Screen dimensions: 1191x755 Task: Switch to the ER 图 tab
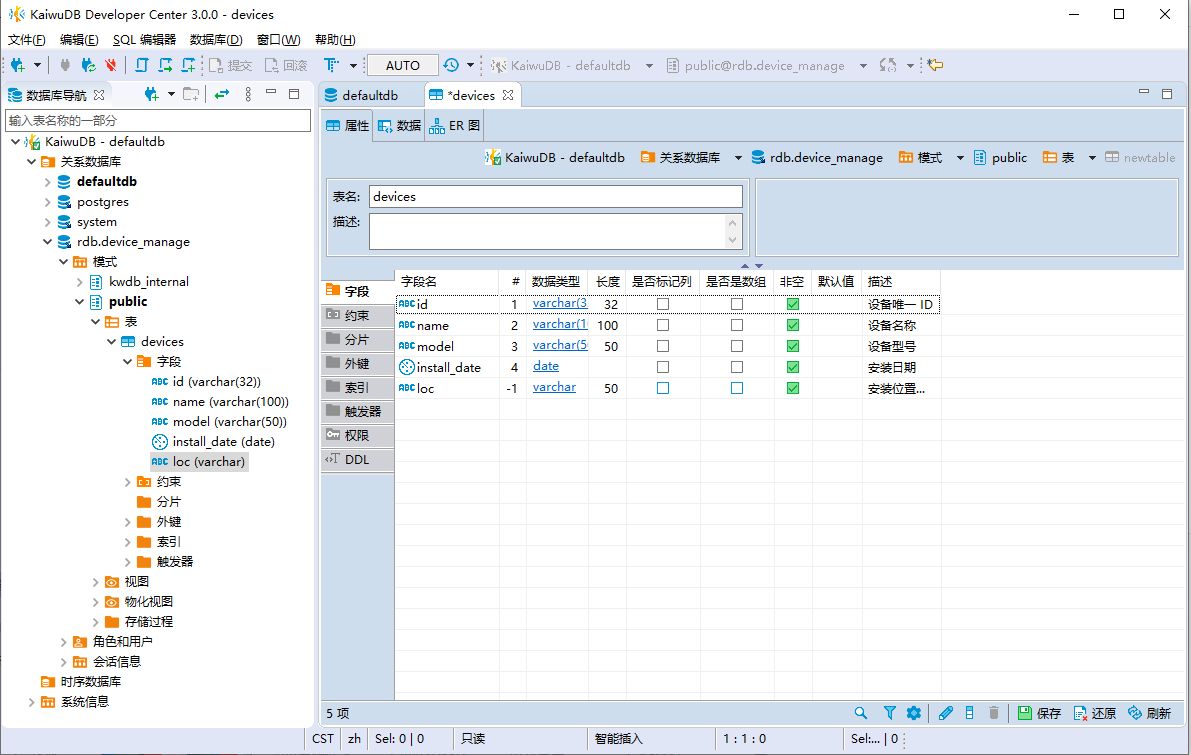point(454,125)
